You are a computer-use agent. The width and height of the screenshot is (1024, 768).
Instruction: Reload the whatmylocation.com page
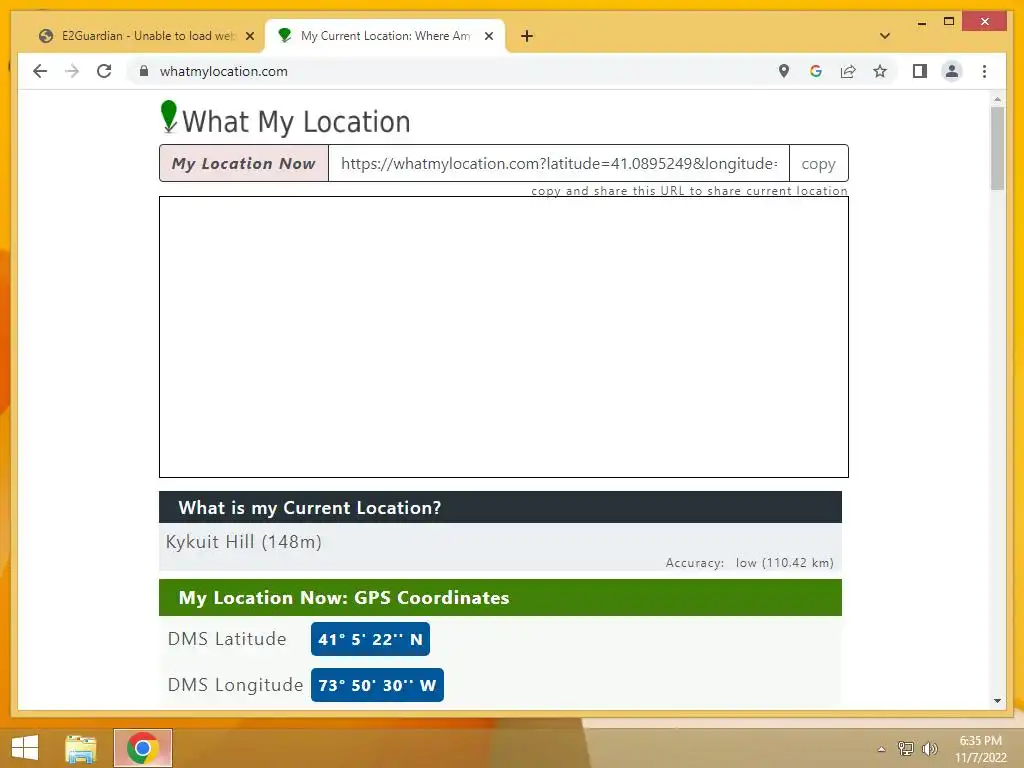(x=104, y=71)
